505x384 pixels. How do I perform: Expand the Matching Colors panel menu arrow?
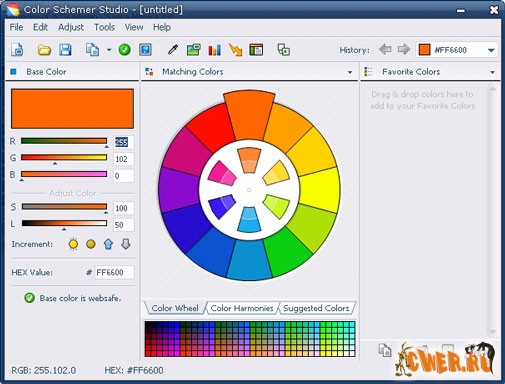pyautogui.click(x=350, y=72)
